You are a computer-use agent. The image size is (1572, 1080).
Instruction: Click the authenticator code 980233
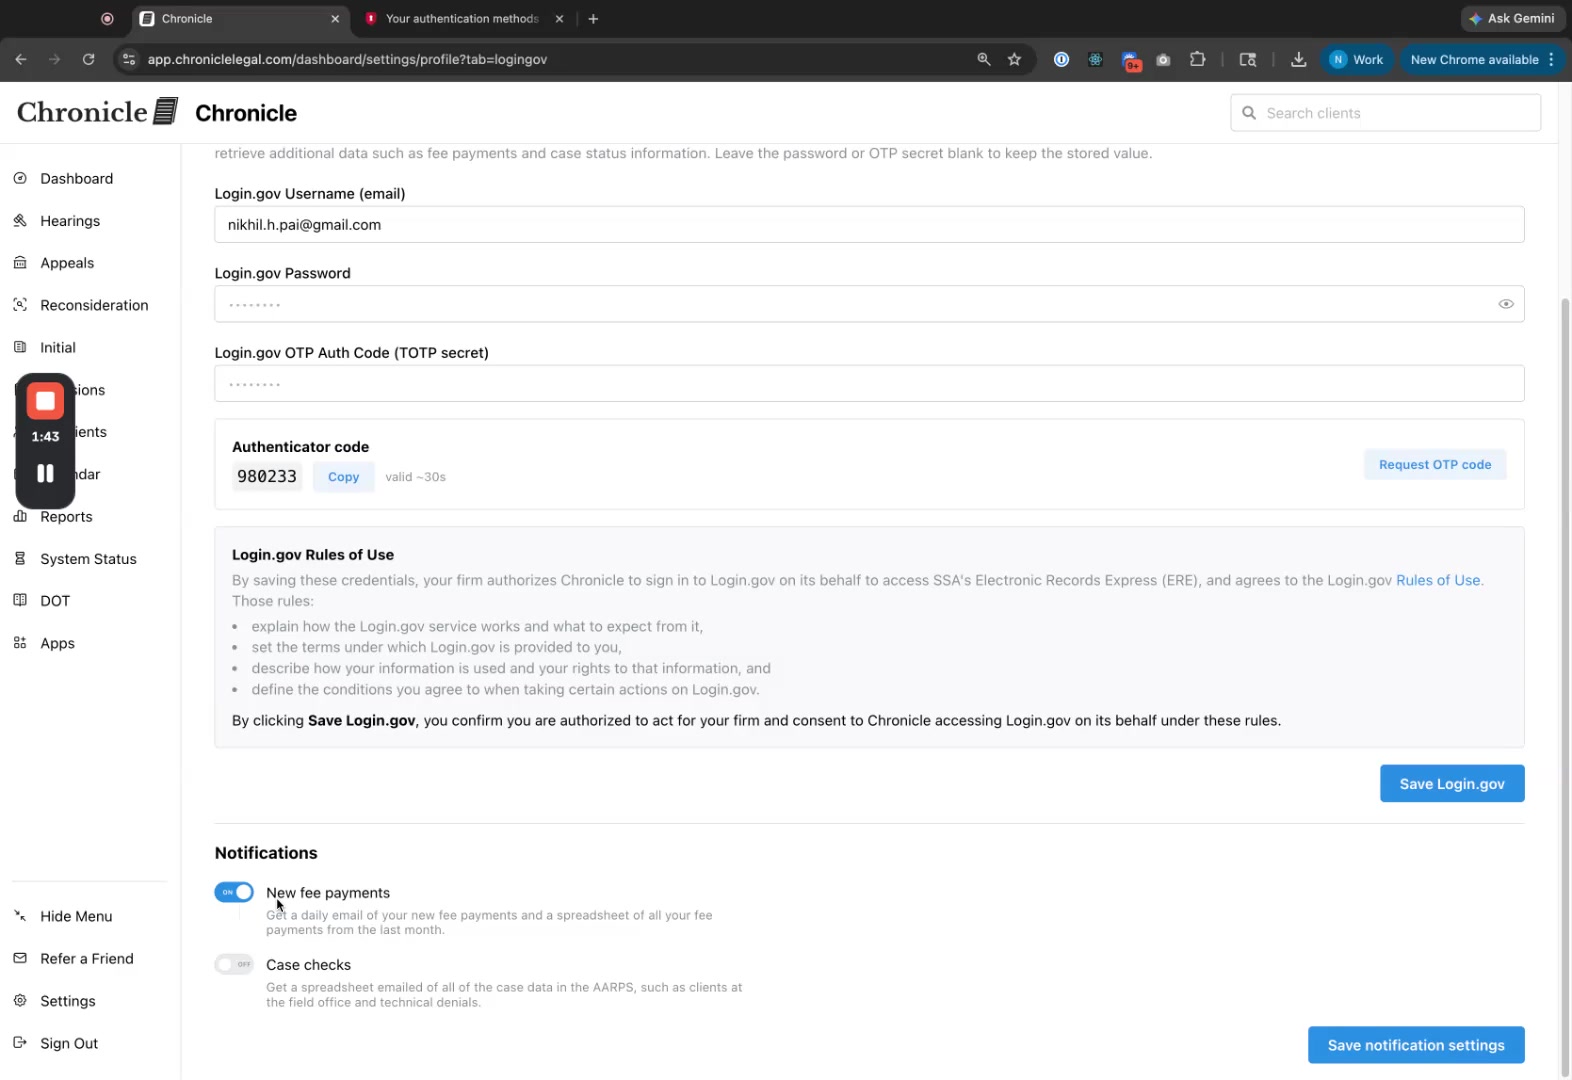[267, 477]
